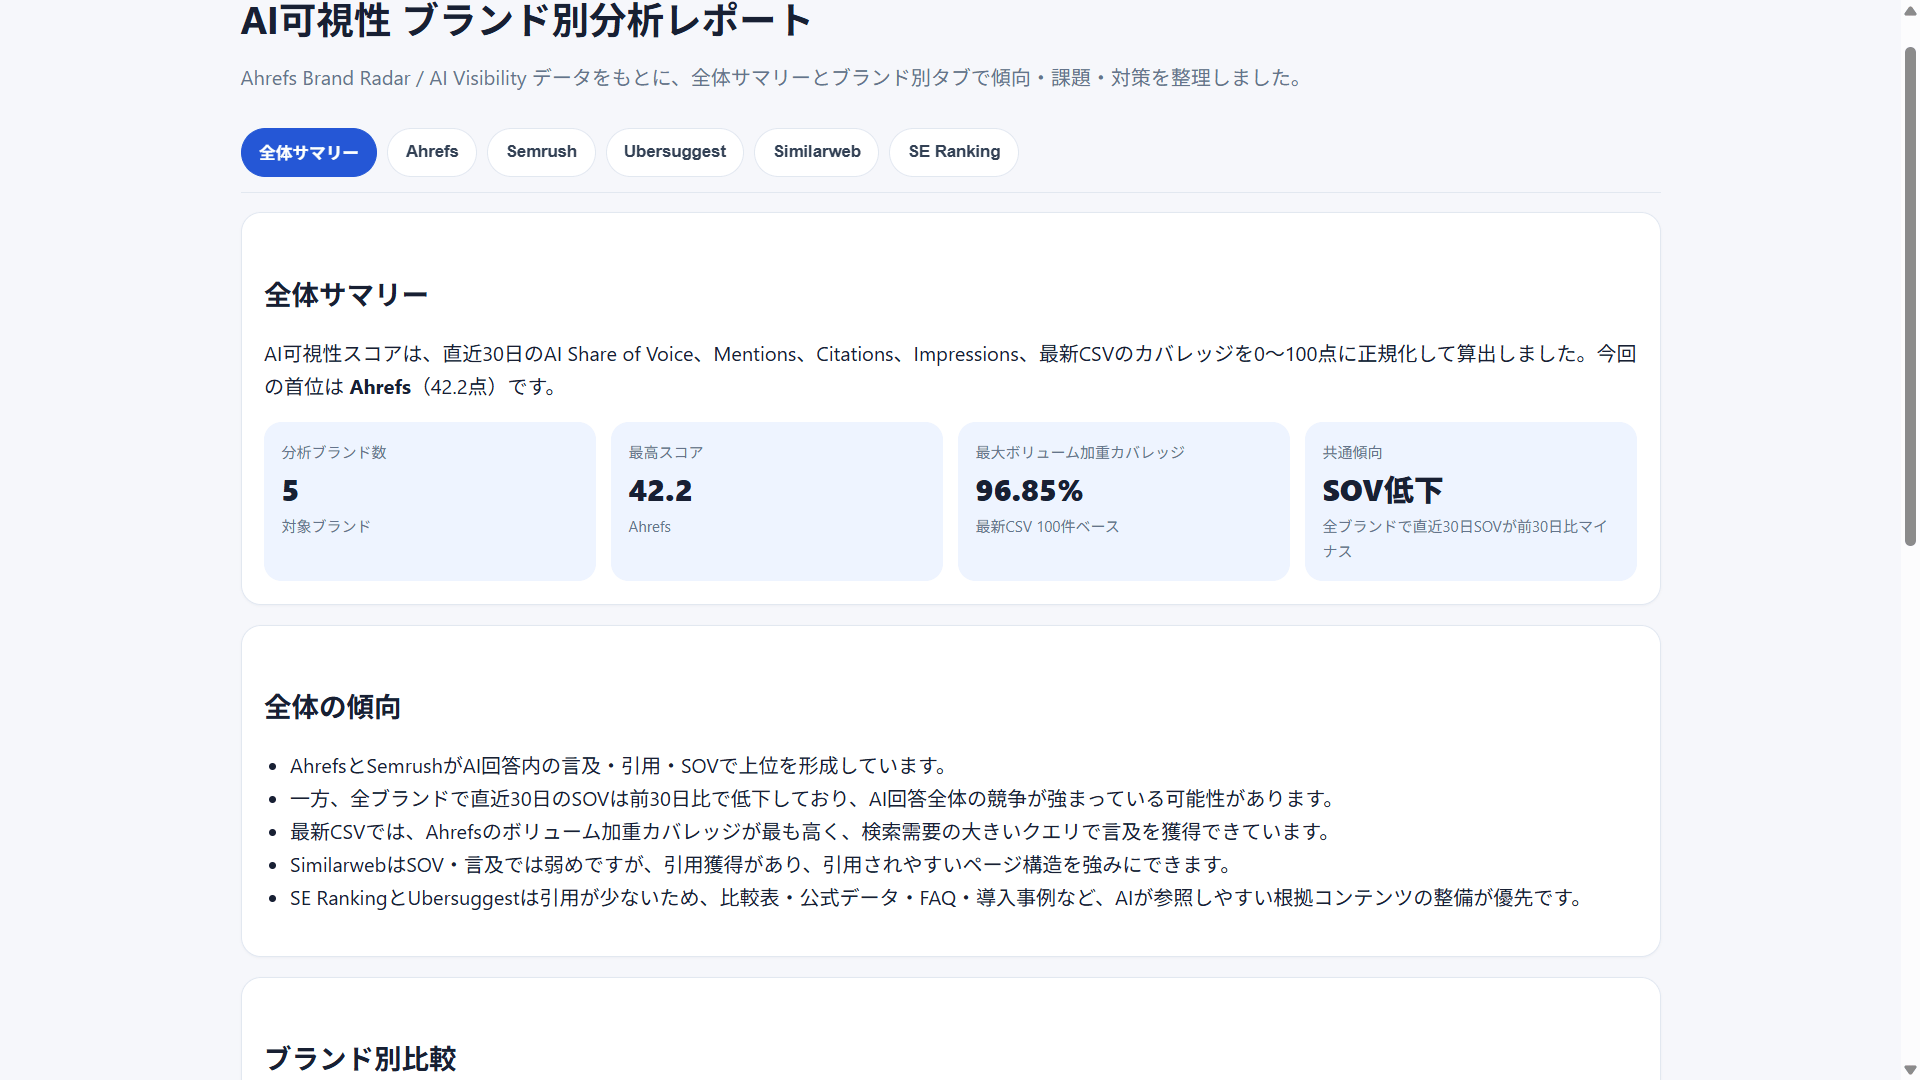Viewport: 1920px width, 1080px height.
Task: Click the bullet starting with AhrefsとSemrushが
Action: 620,766
